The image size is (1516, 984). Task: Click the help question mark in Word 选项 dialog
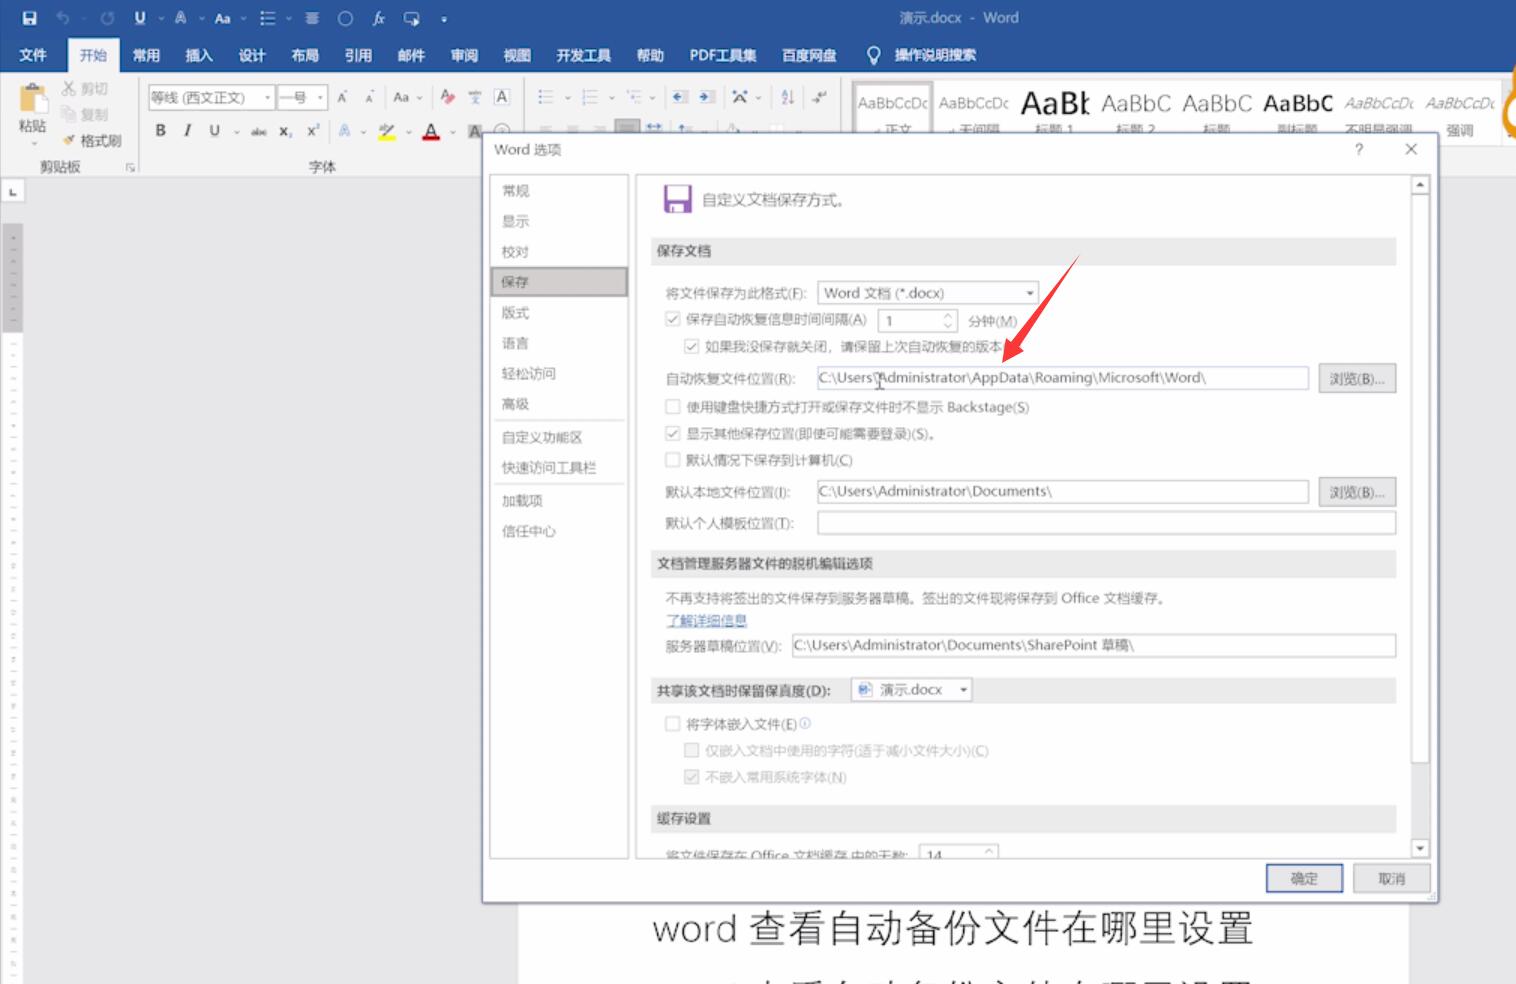click(x=1358, y=149)
